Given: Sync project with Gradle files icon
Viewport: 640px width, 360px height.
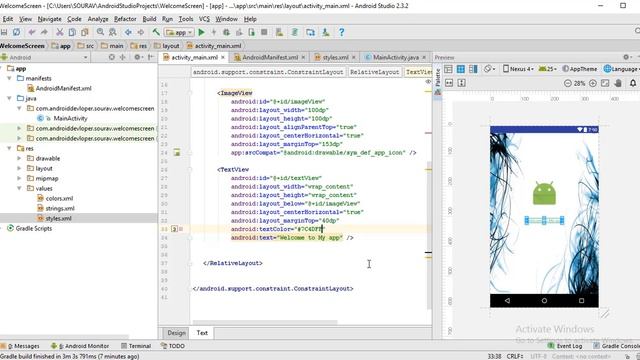Looking at the screenshot, I should (x=295, y=32).
